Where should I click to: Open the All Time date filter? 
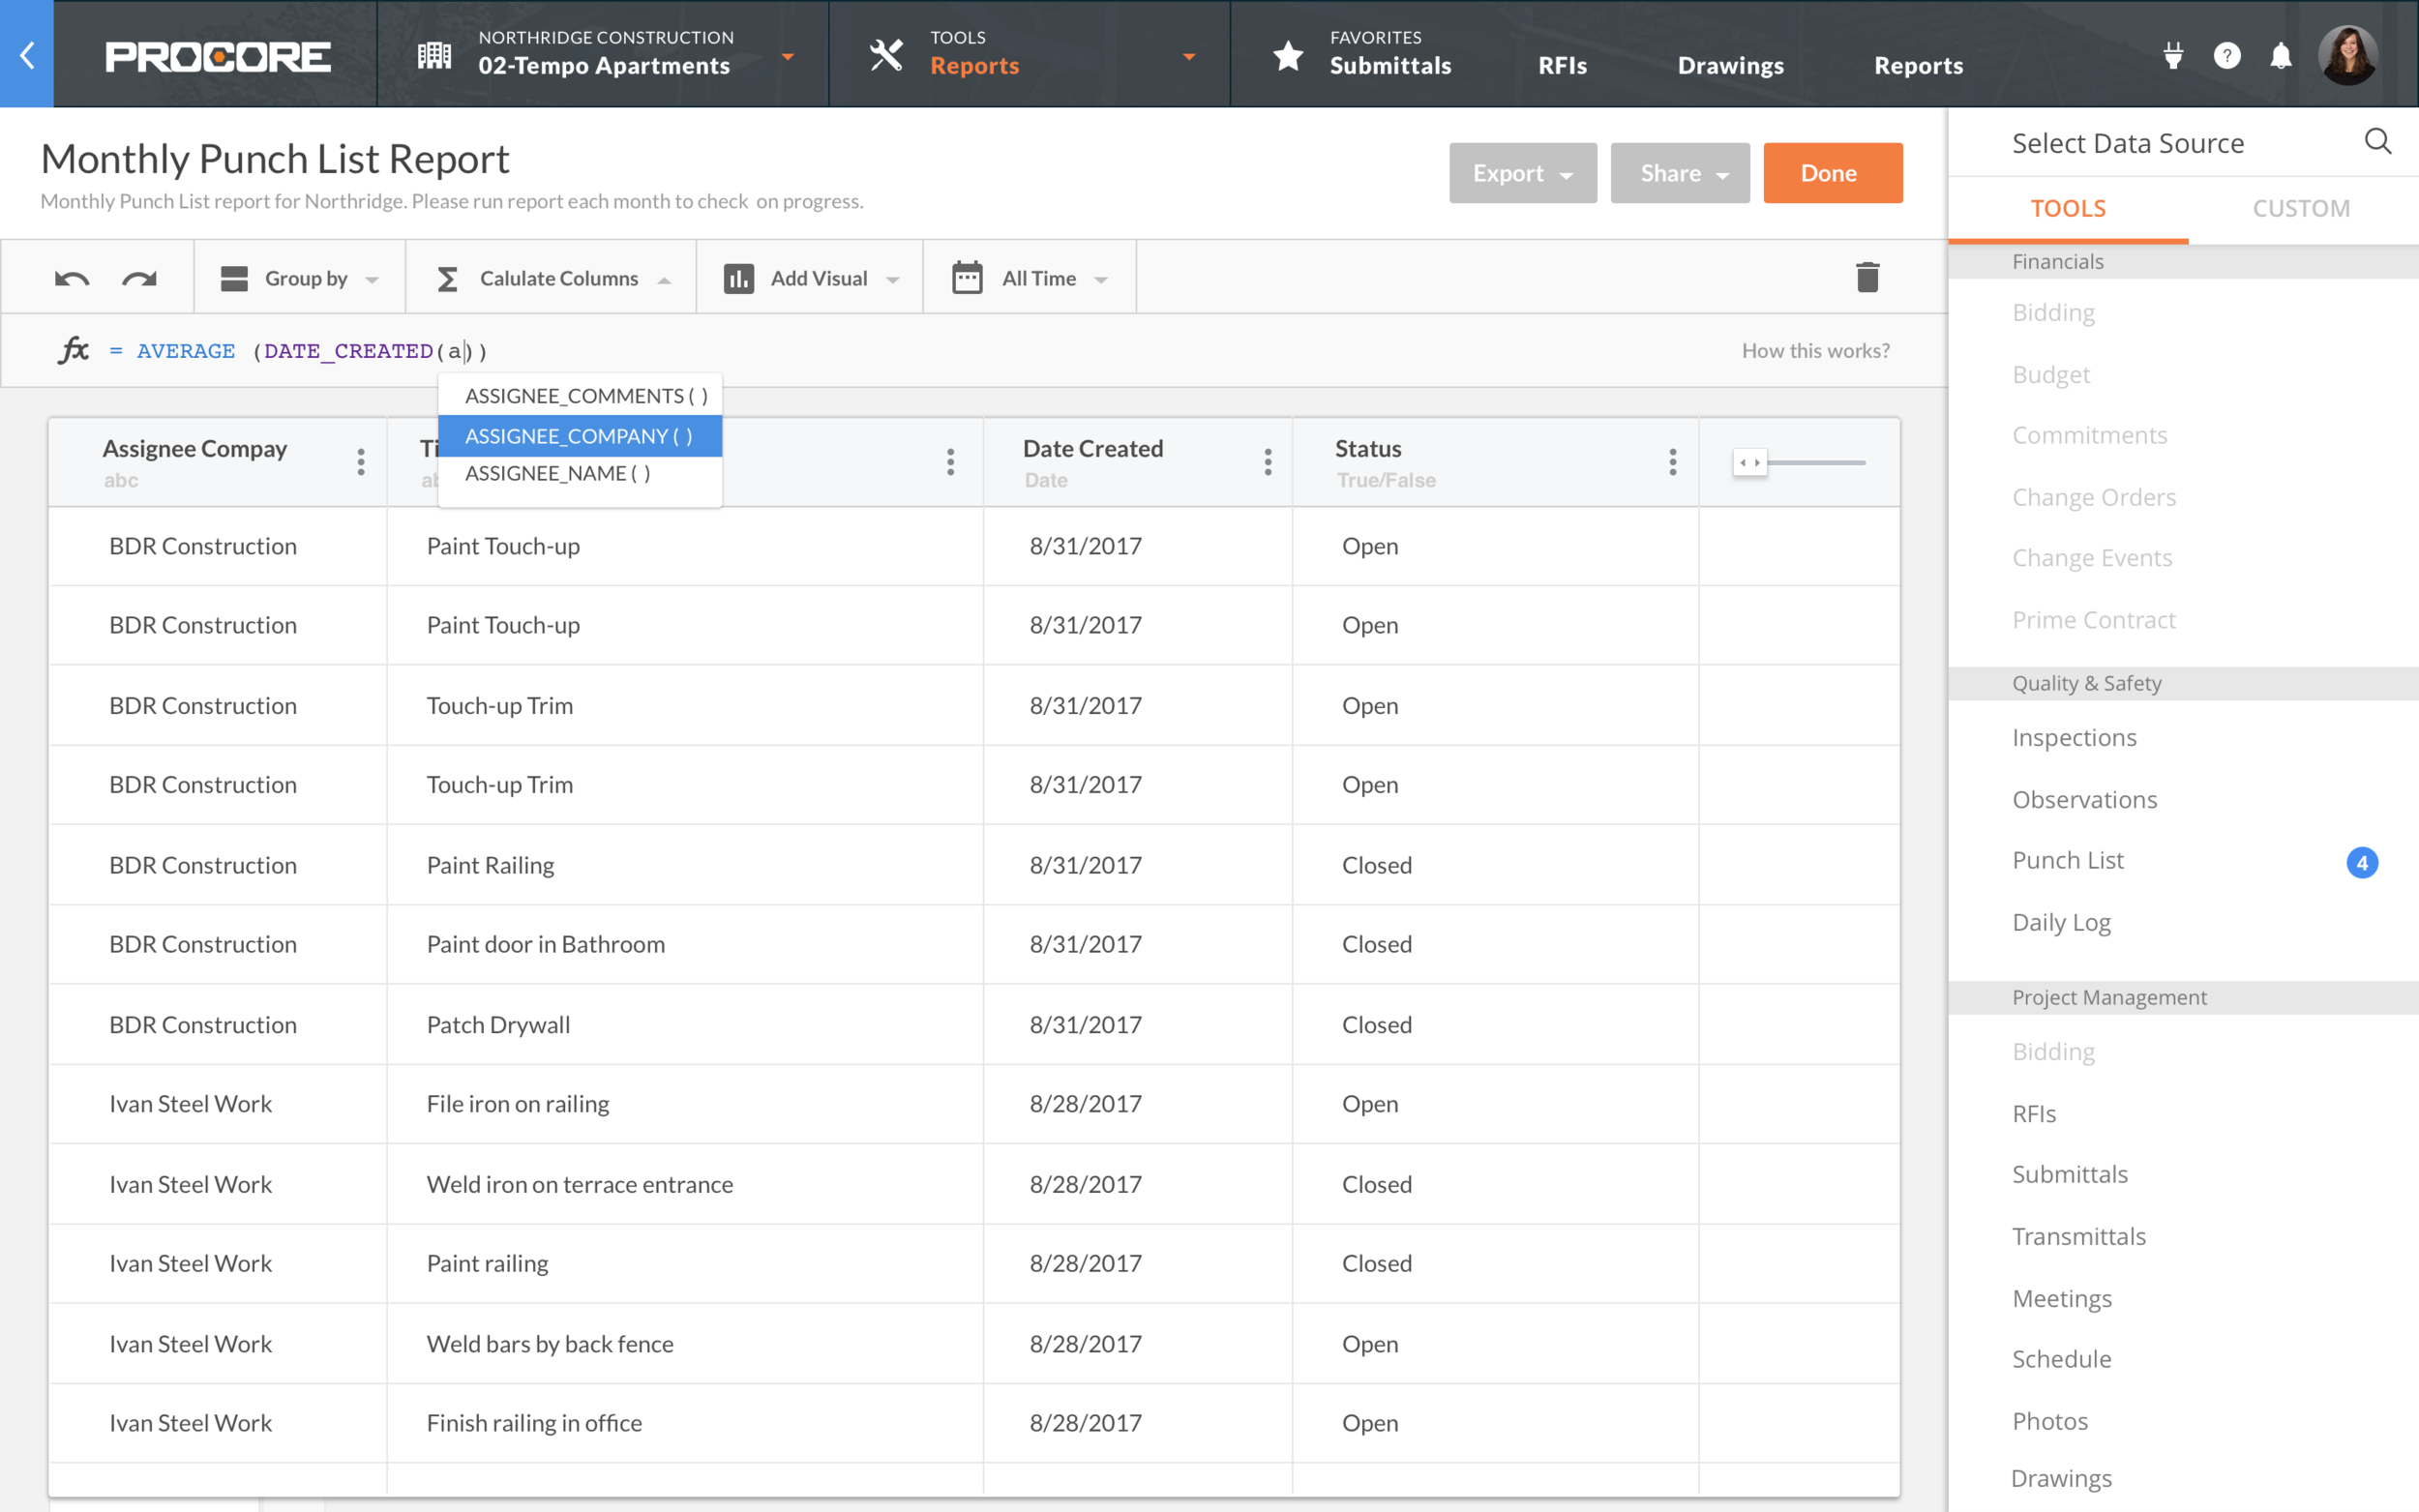click(1030, 278)
